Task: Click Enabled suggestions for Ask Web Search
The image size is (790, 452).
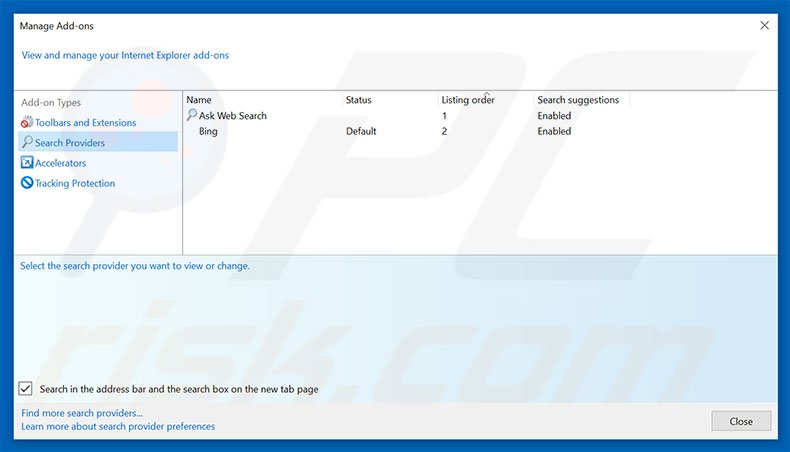Action: point(554,115)
